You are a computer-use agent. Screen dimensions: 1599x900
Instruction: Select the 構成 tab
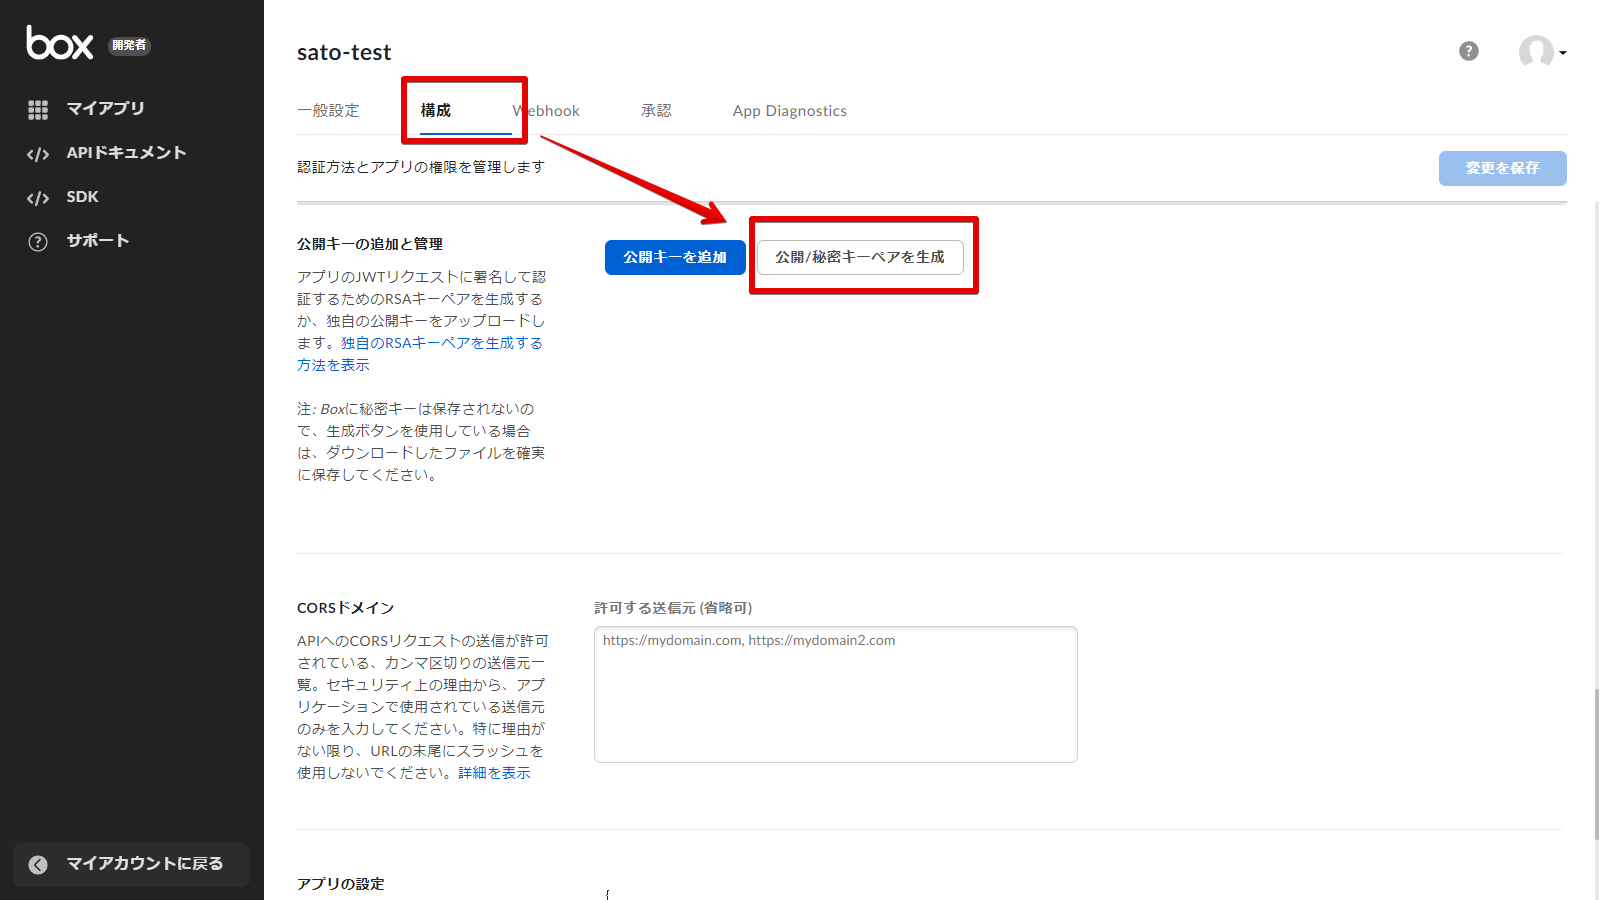click(x=436, y=111)
